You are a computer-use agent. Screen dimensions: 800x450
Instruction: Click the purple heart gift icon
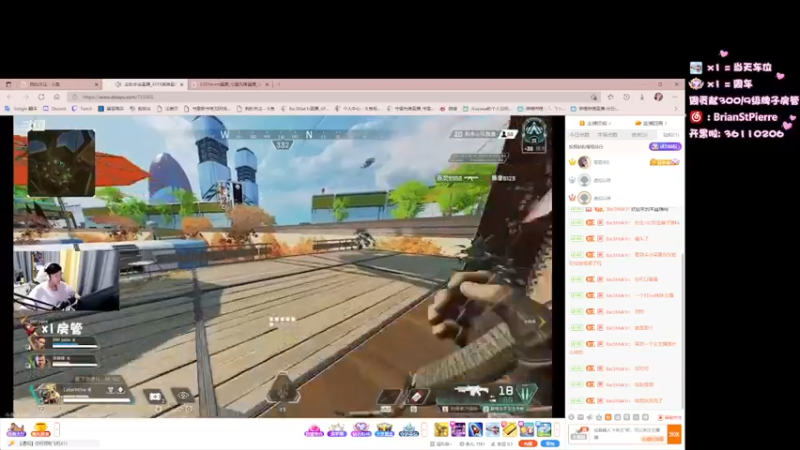pyautogui.click(x=361, y=430)
